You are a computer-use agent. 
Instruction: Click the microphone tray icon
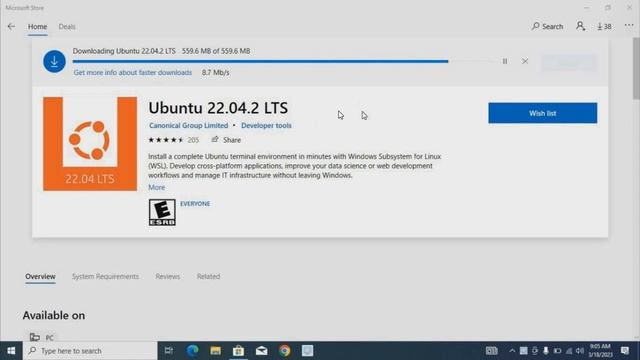pos(546,351)
